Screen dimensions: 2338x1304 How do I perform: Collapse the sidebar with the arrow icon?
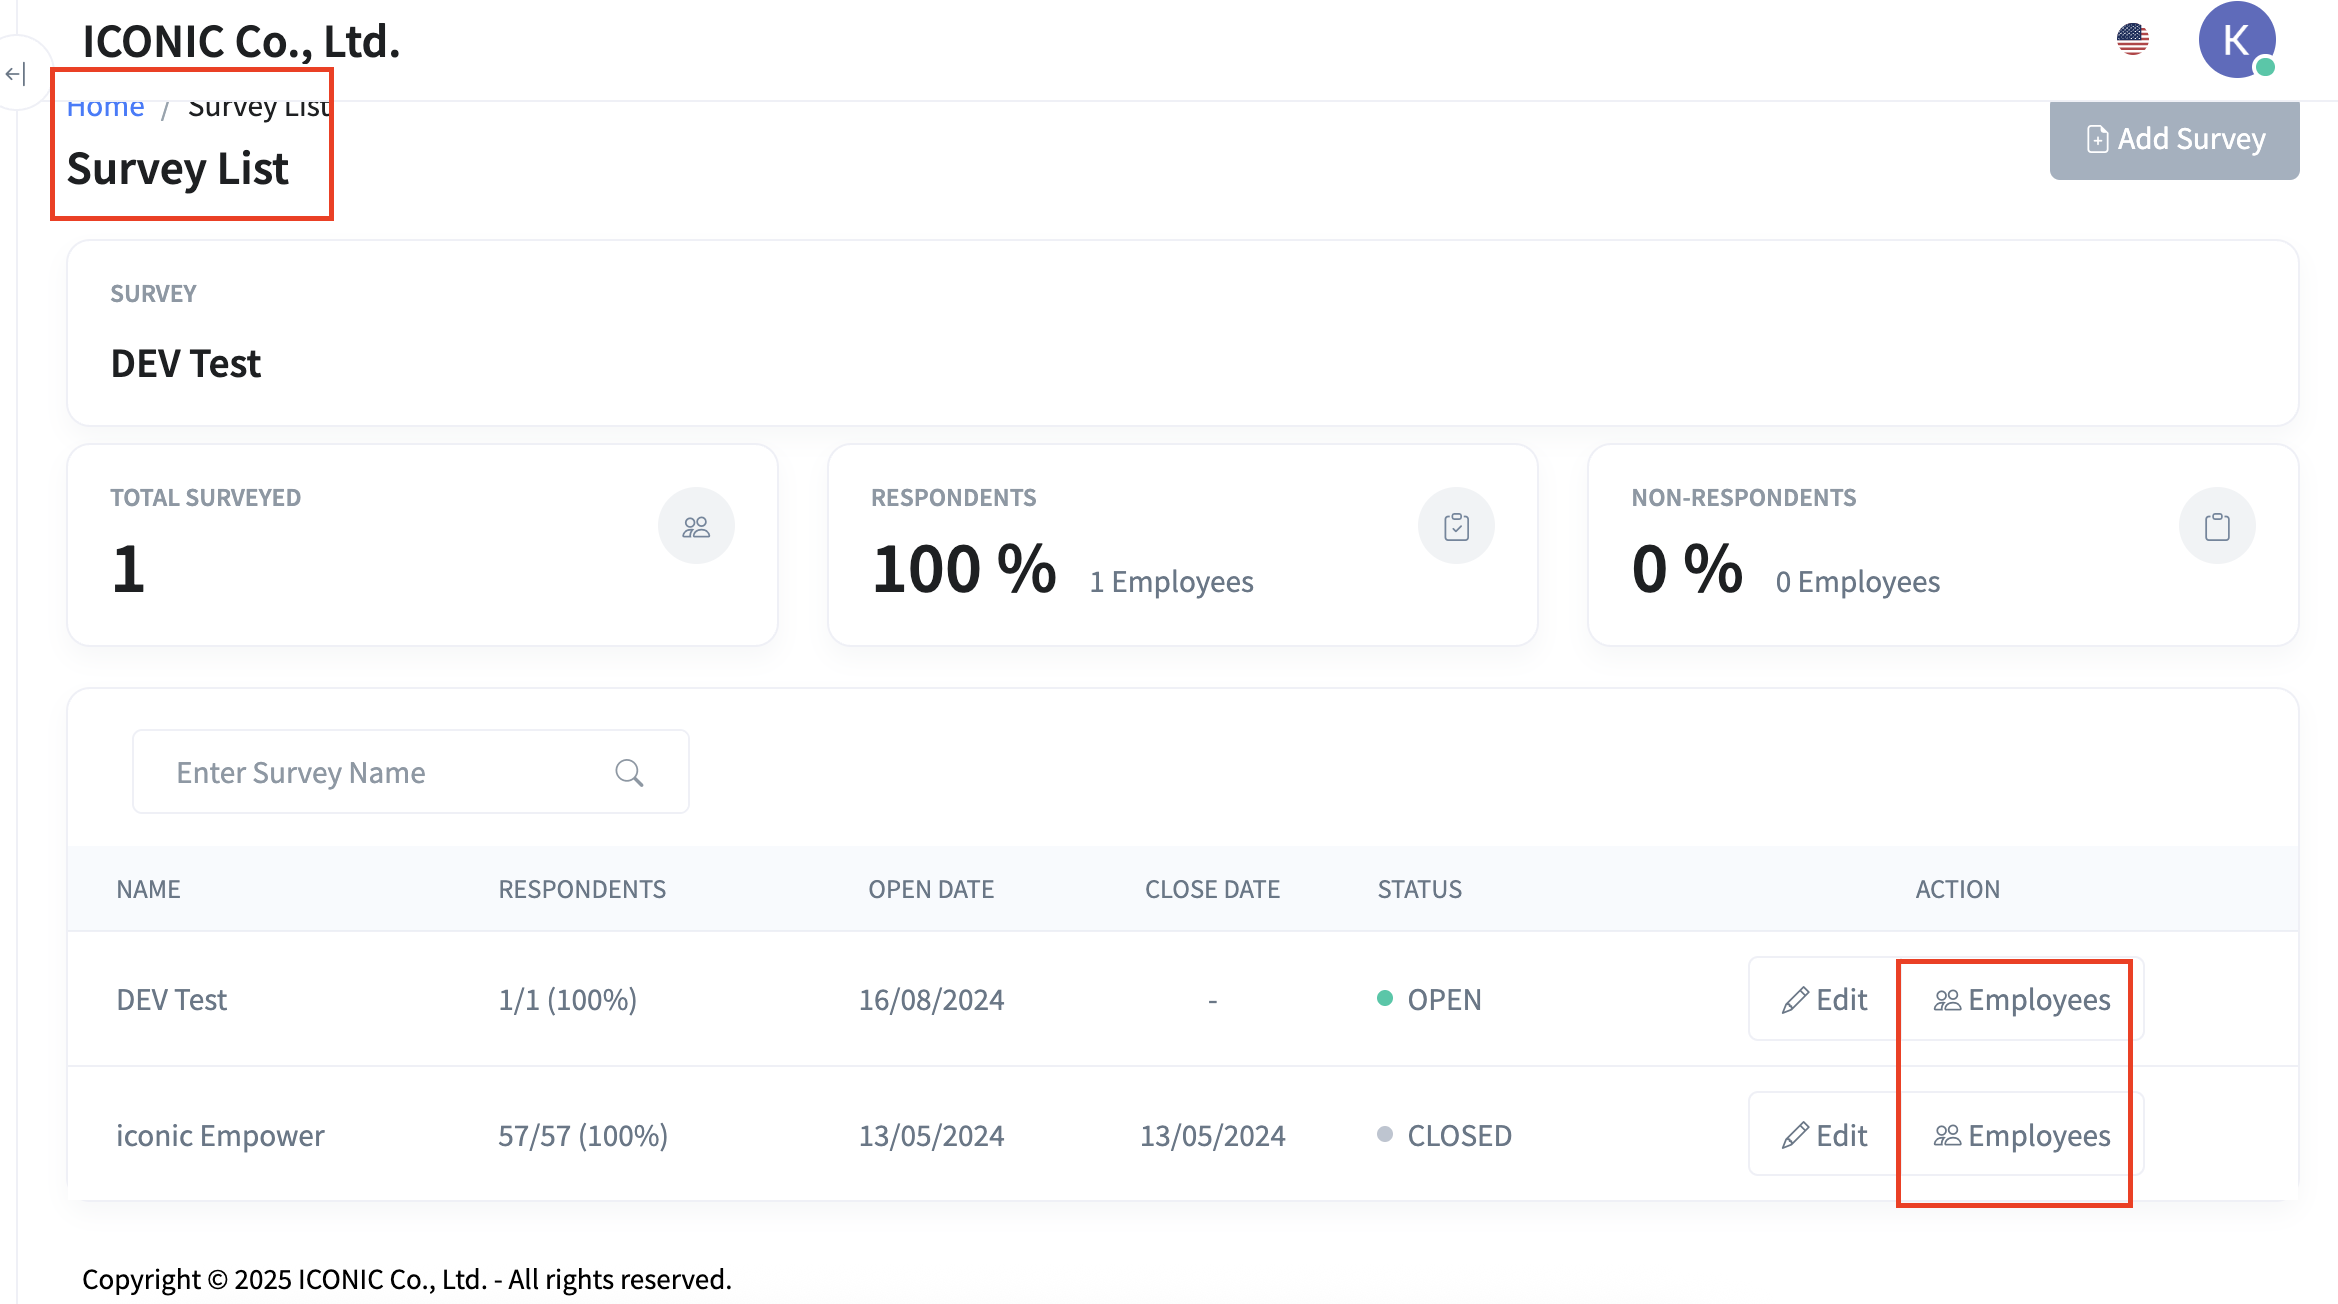coord(15,74)
